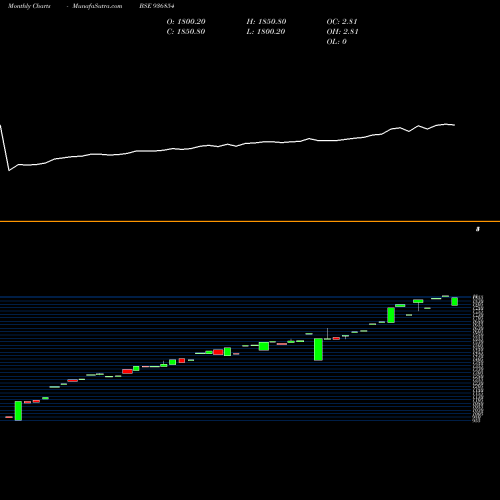This screenshot has width=500, height=500.
Task: Click the sharp dip on the white line chart
Action: coord(9,170)
